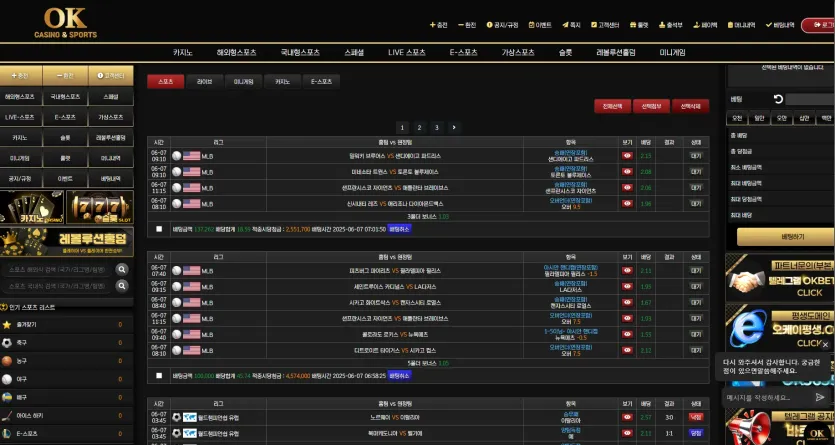
Task: Click 슬롯 button in left sidebar grid
Action: click(x=66, y=137)
